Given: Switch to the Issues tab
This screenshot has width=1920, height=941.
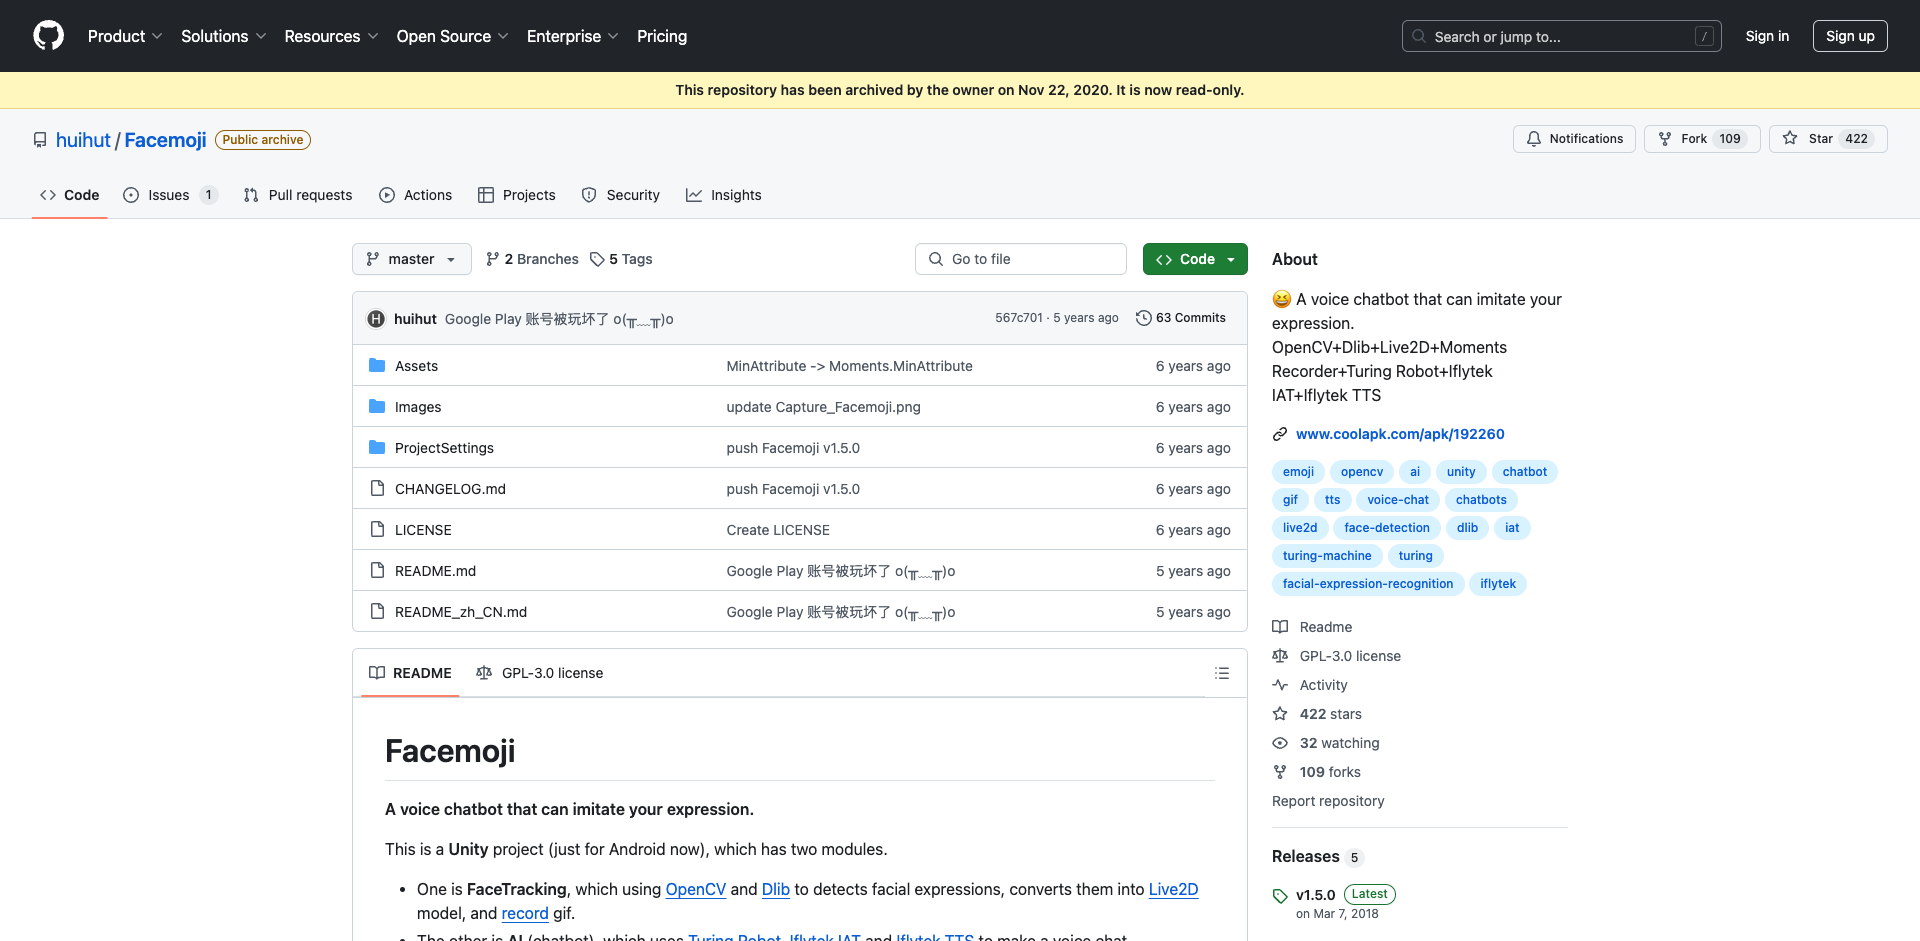Looking at the screenshot, I should point(169,195).
